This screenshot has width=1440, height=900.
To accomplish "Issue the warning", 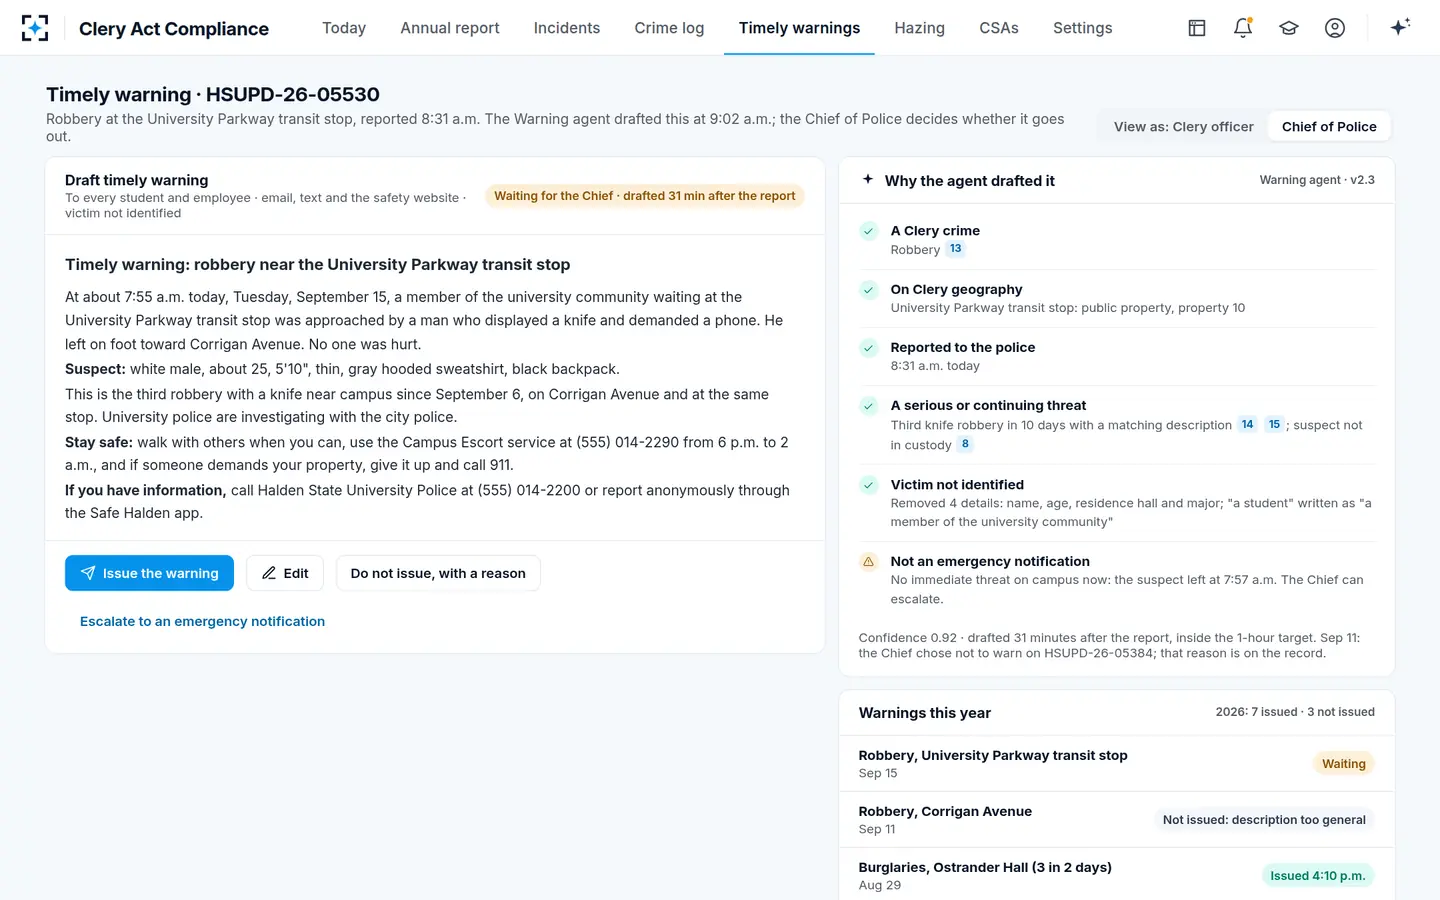I will click(149, 573).
